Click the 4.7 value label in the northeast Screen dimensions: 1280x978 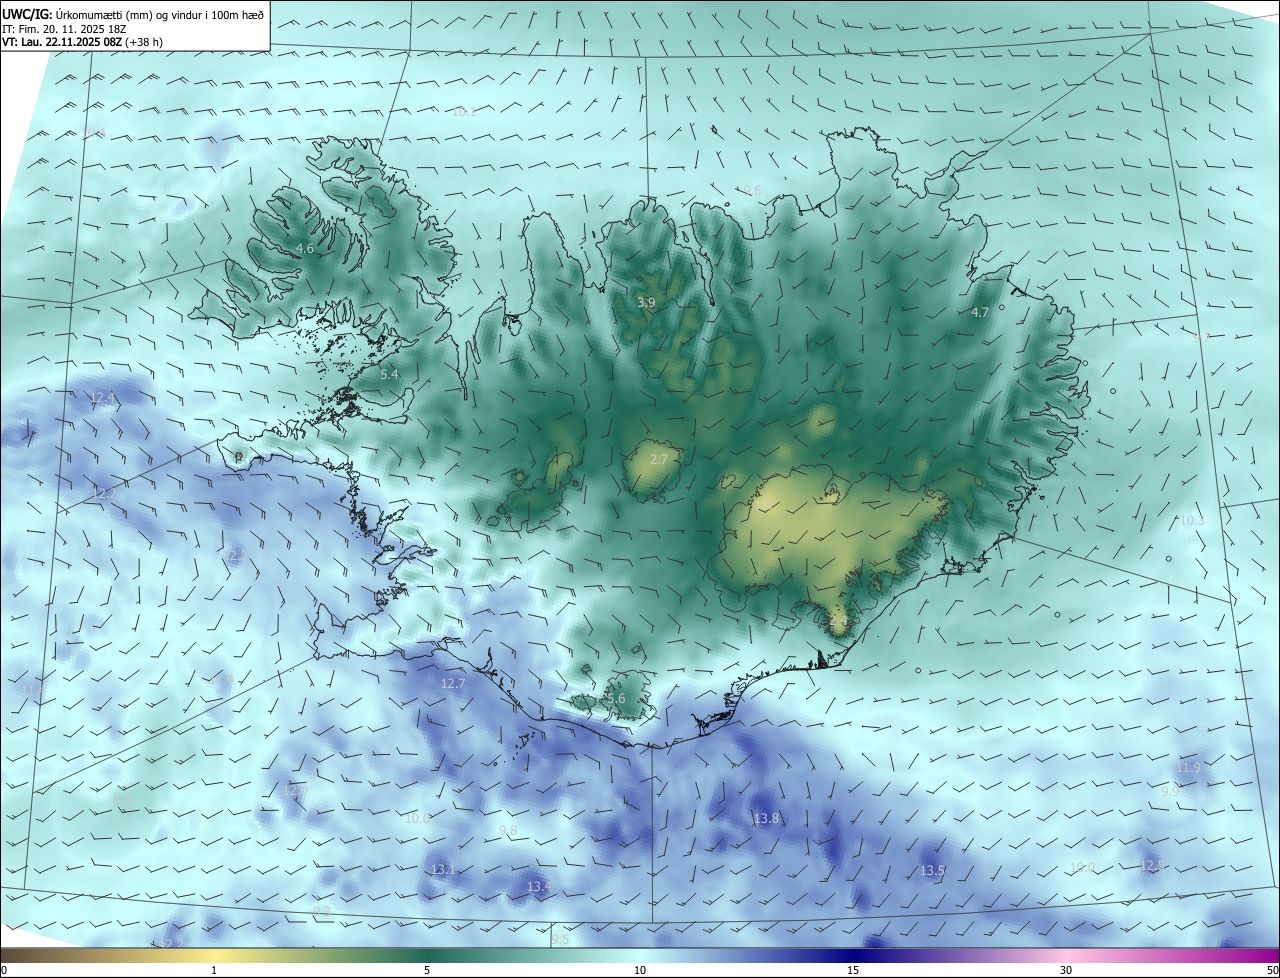coord(980,312)
